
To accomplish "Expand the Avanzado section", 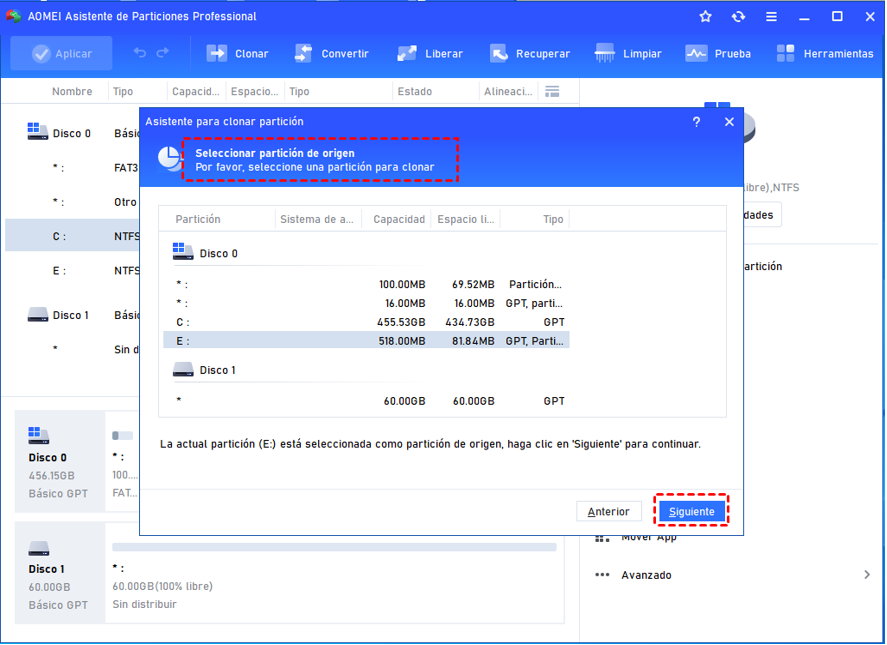I will tap(645, 575).
